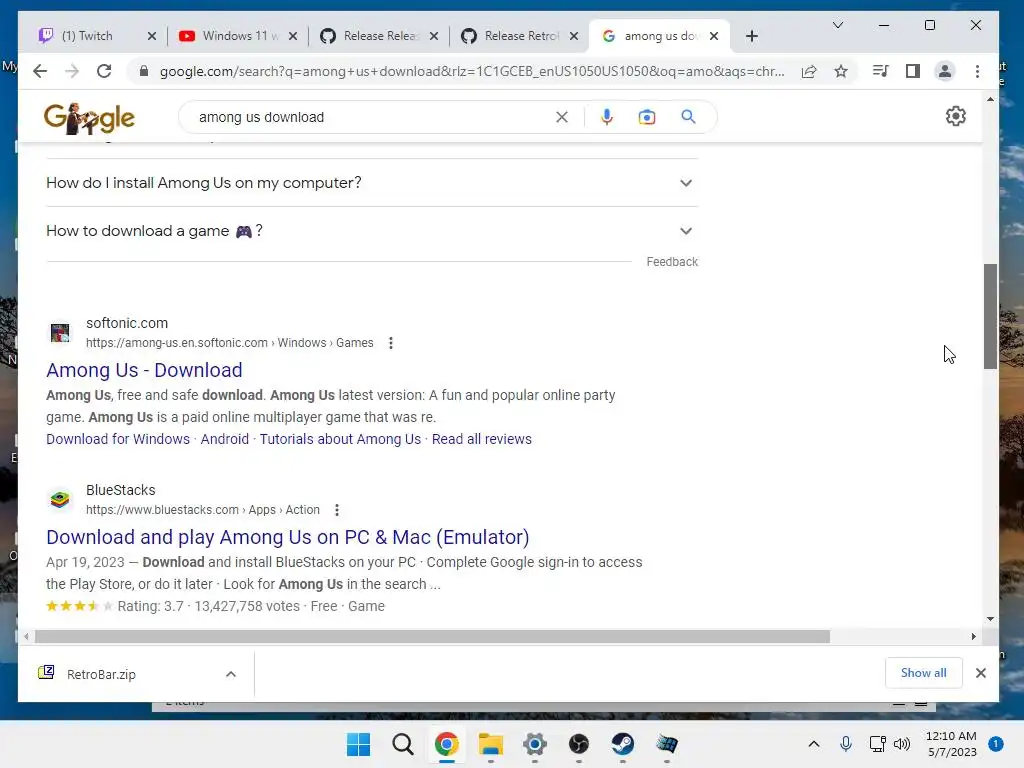Search by image with camera icon
The height and width of the screenshot is (768, 1024).
[x=647, y=117]
